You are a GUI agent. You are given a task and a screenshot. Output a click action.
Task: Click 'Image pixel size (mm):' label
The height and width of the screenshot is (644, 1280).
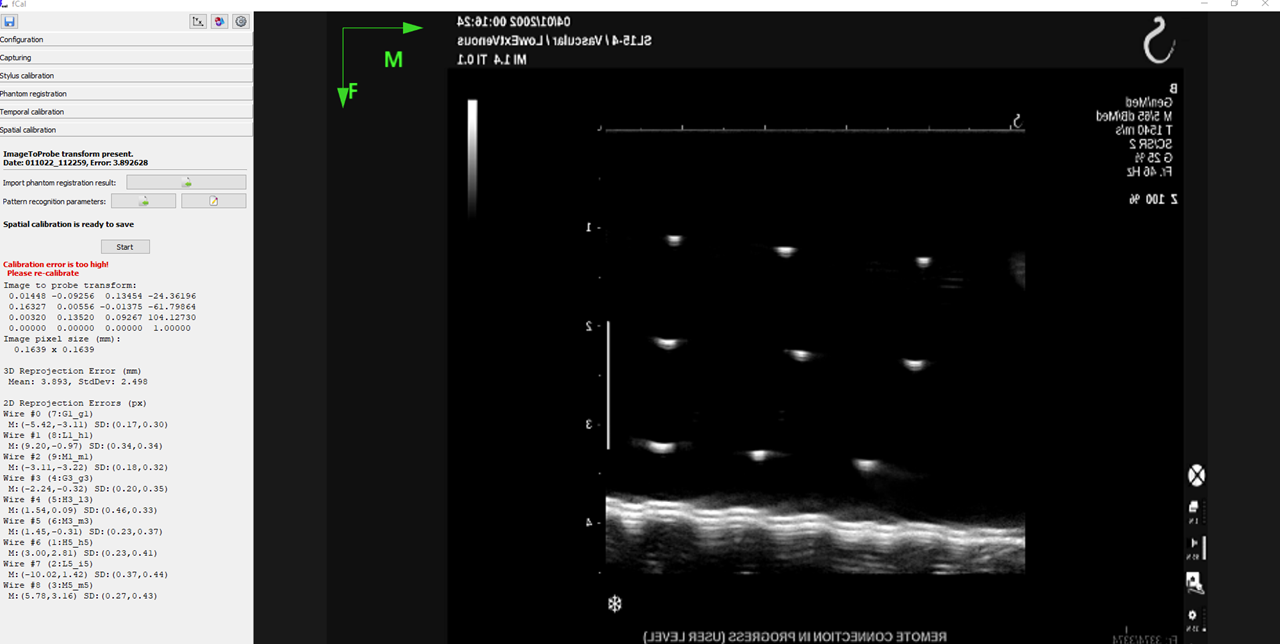(x=62, y=339)
